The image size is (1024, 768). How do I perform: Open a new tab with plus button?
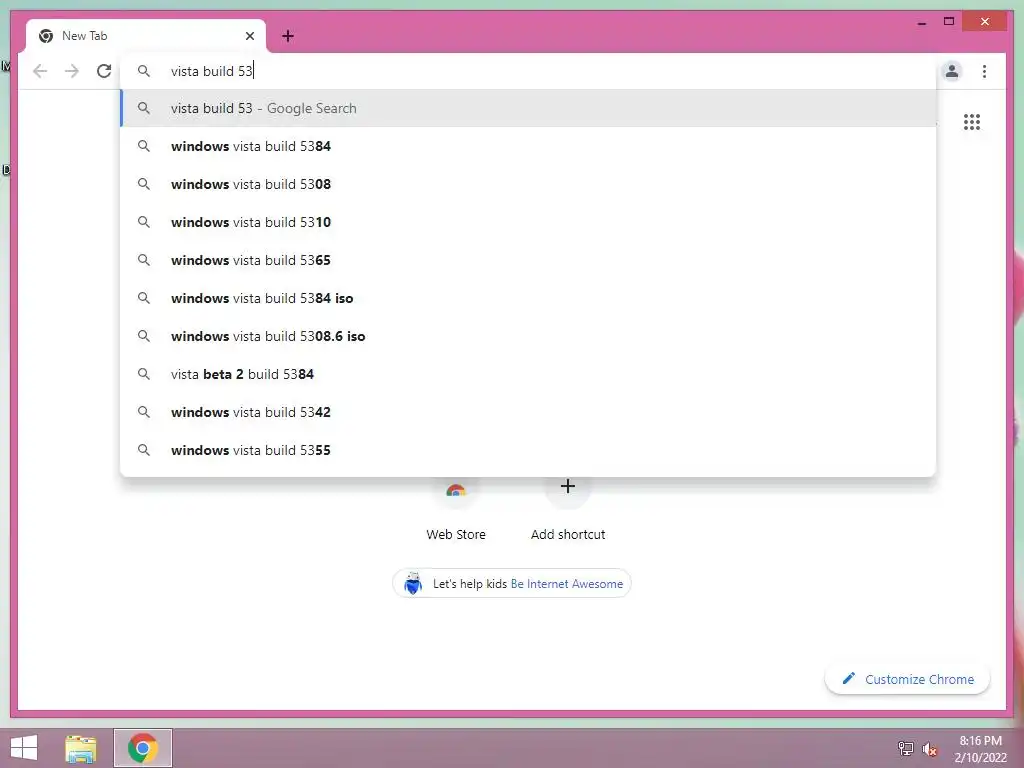[x=288, y=36]
